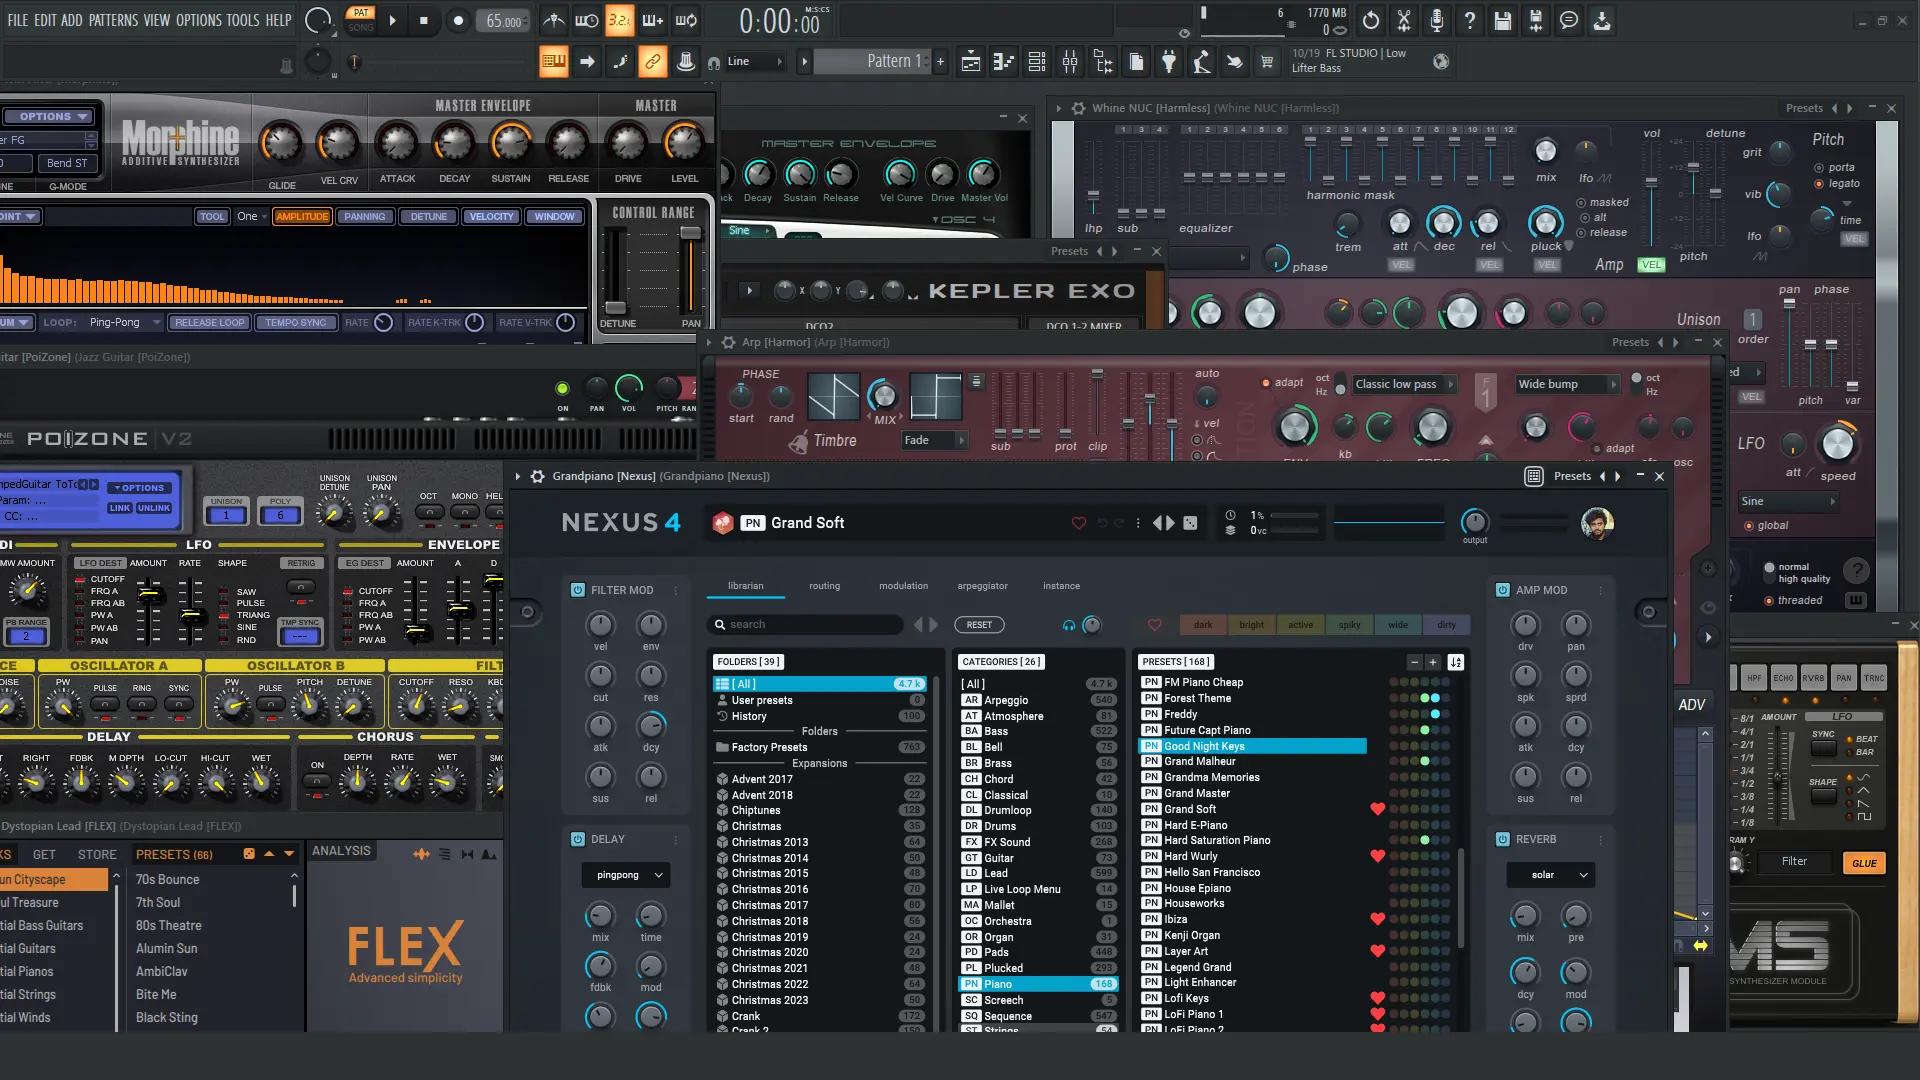Save project with the disk icon
This screenshot has width=1920, height=1080.
click(1503, 20)
